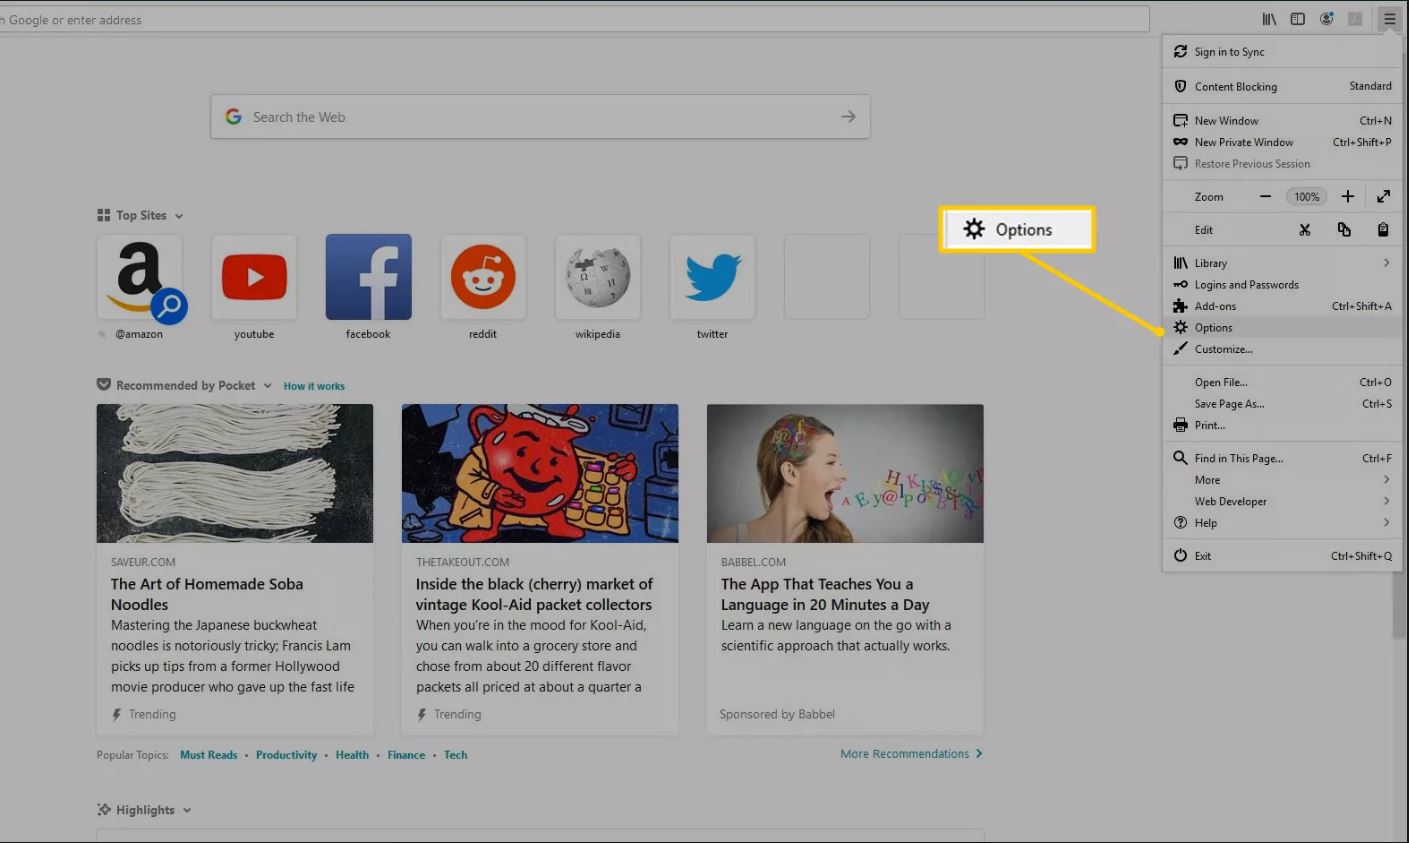Toggle the sidebar toolbar icon
The height and width of the screenshot is (843, 1409).
(1297, 19)
